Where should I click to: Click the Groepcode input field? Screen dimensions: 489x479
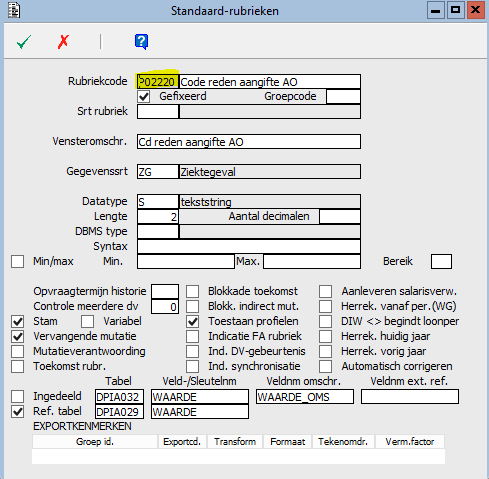point(343,97)
